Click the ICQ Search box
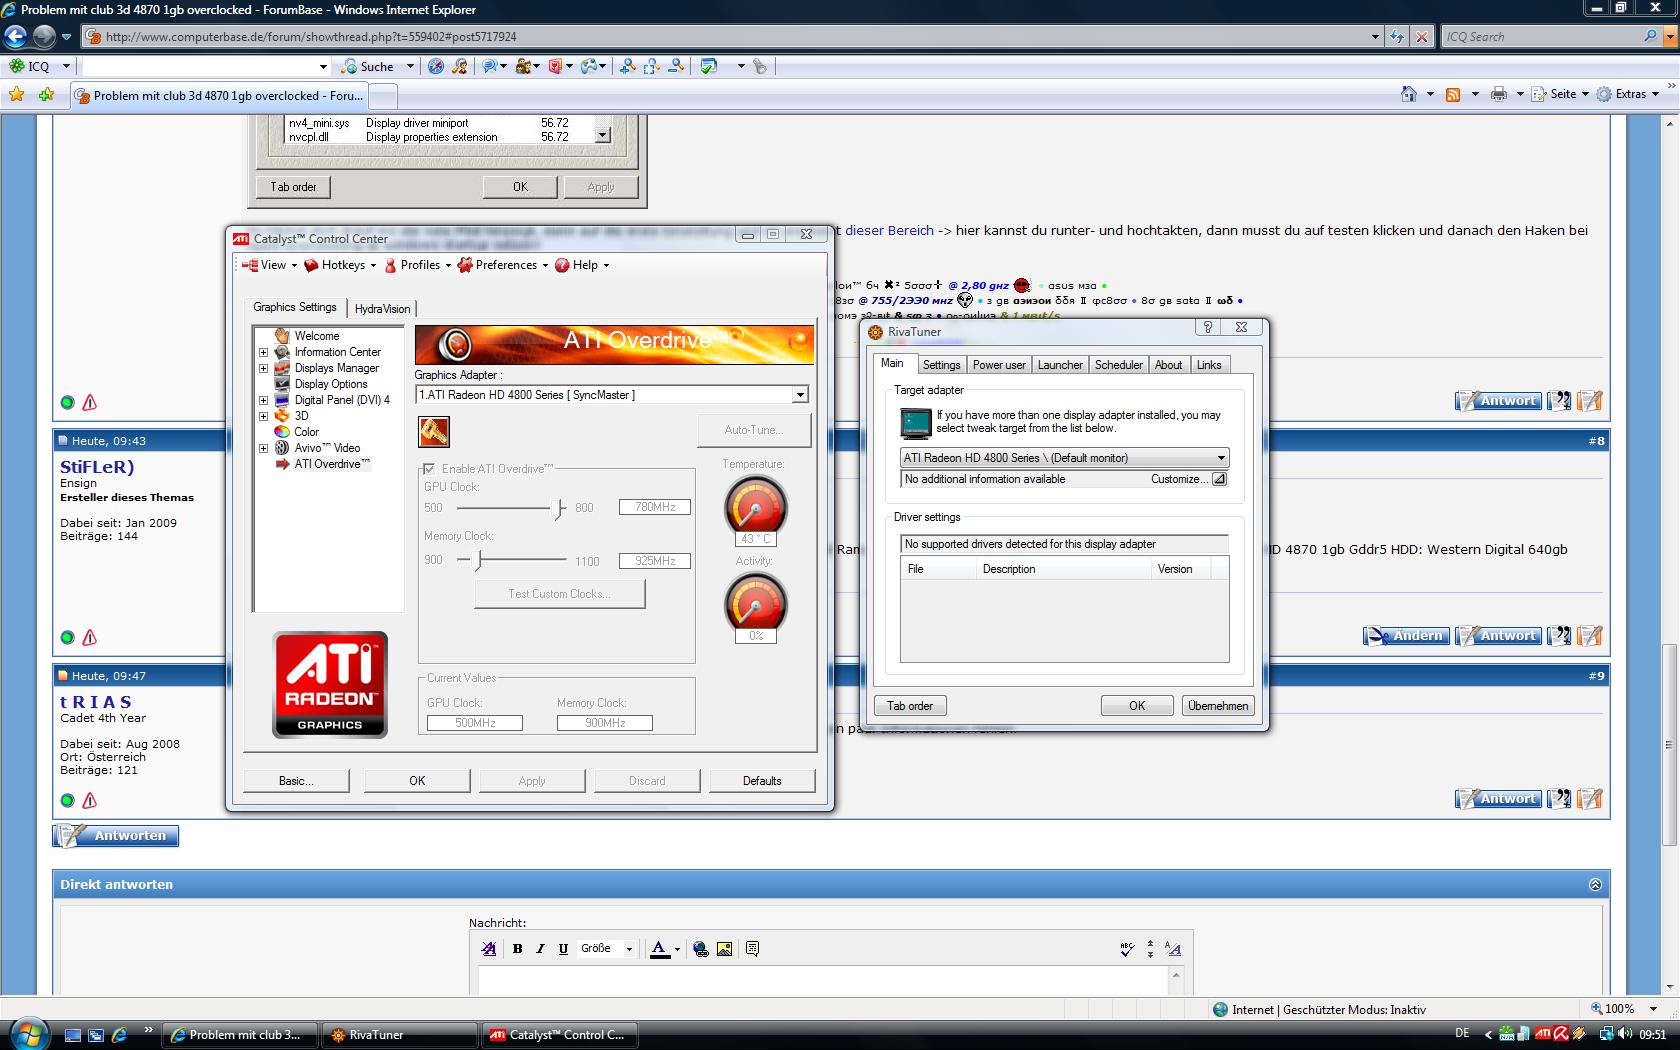This screenshot has width=1680, height=1050. click(1540, 37)
